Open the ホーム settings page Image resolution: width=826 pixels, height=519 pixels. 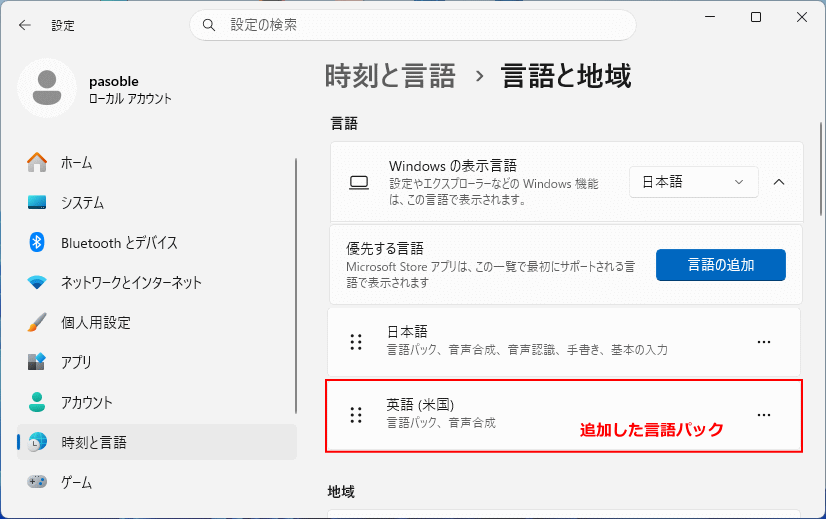(157, 162)
